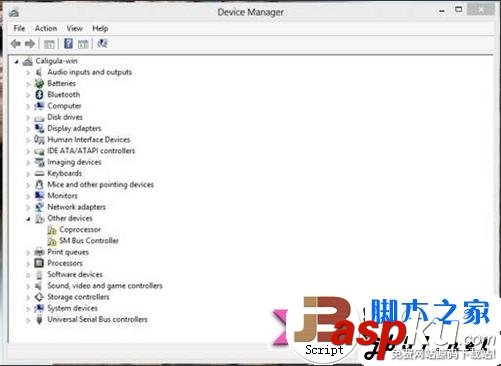Click the Imaging devices icon
Image resolution: width=501 pixels, height=366 pixels.
pos(39,162)
